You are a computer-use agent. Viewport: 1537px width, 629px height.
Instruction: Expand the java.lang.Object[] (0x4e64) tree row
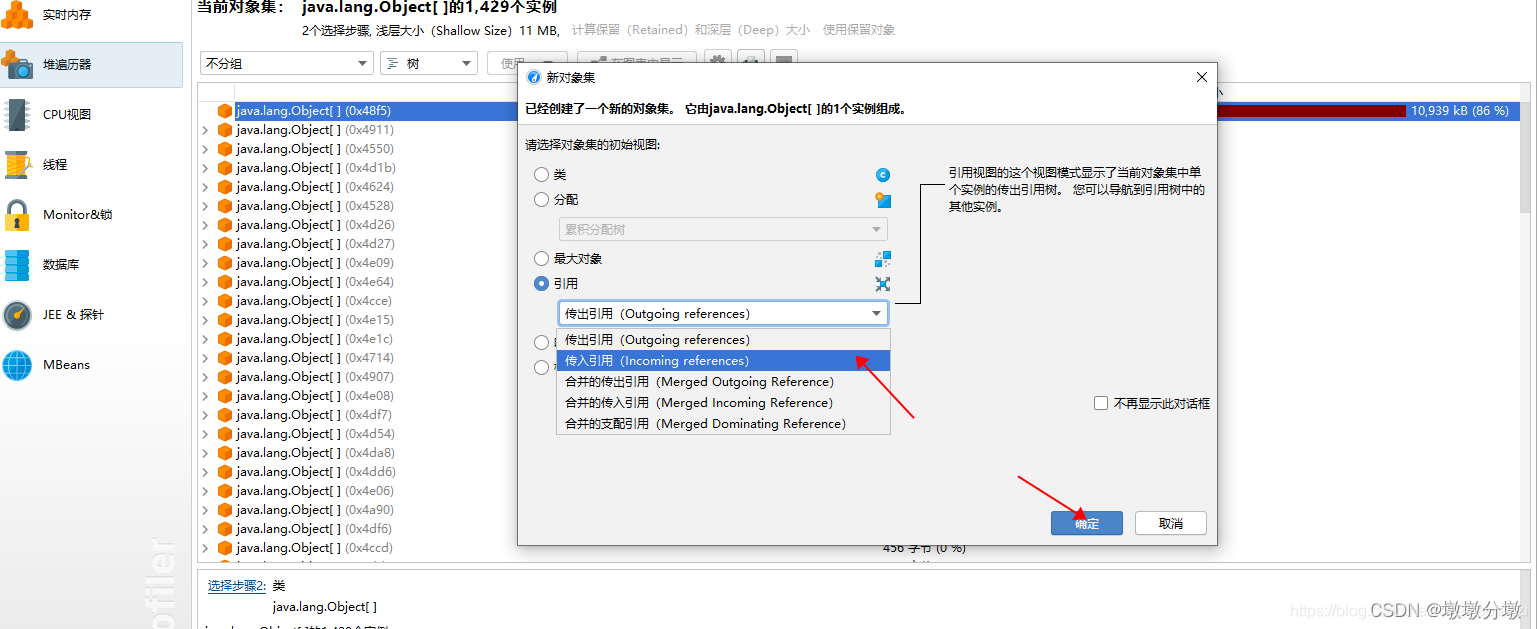(206, 282)
